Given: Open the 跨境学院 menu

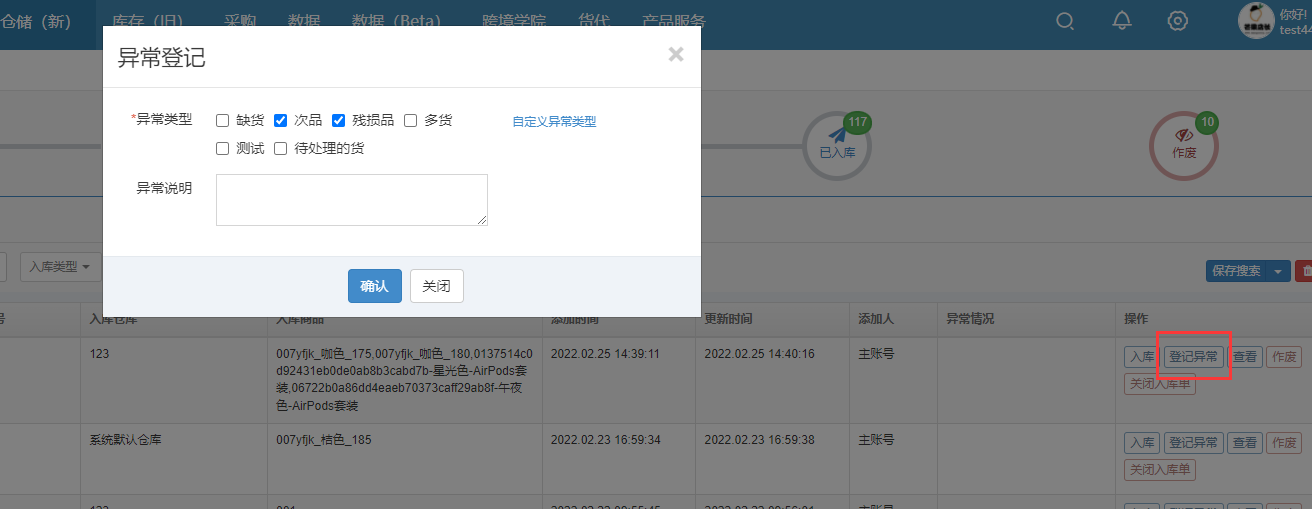Looking at the screenshot, I should coord(514,22).
